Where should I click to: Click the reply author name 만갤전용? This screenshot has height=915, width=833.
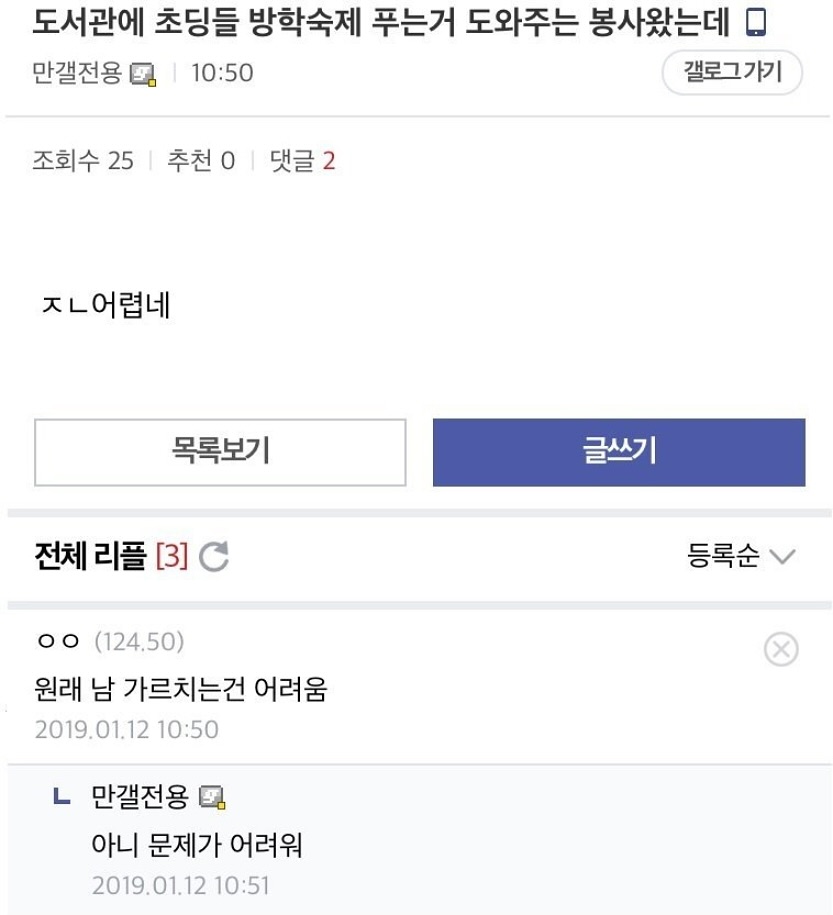tap(139, 797)
